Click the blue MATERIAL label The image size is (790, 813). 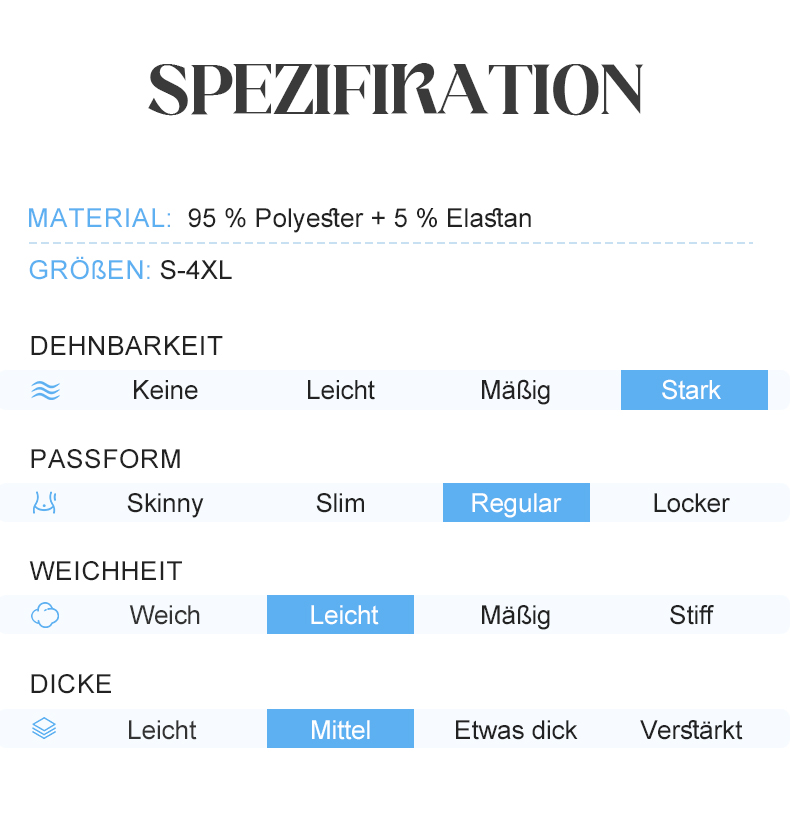coord(99,218)
